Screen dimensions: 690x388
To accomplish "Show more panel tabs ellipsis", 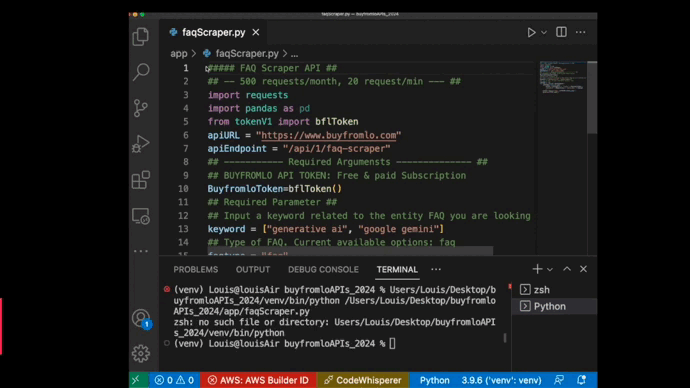I will [x=436, y=269].
